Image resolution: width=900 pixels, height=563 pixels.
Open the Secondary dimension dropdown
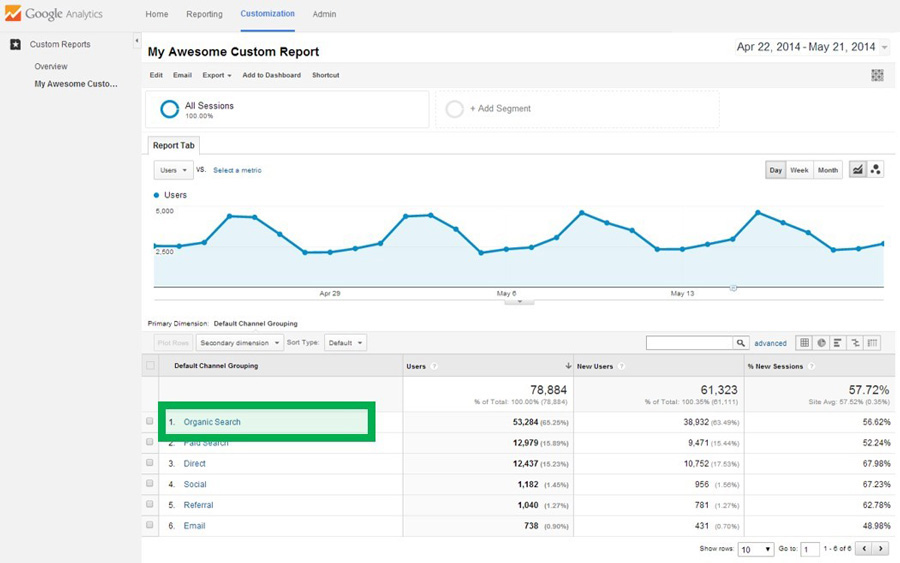tap(240, 343)
